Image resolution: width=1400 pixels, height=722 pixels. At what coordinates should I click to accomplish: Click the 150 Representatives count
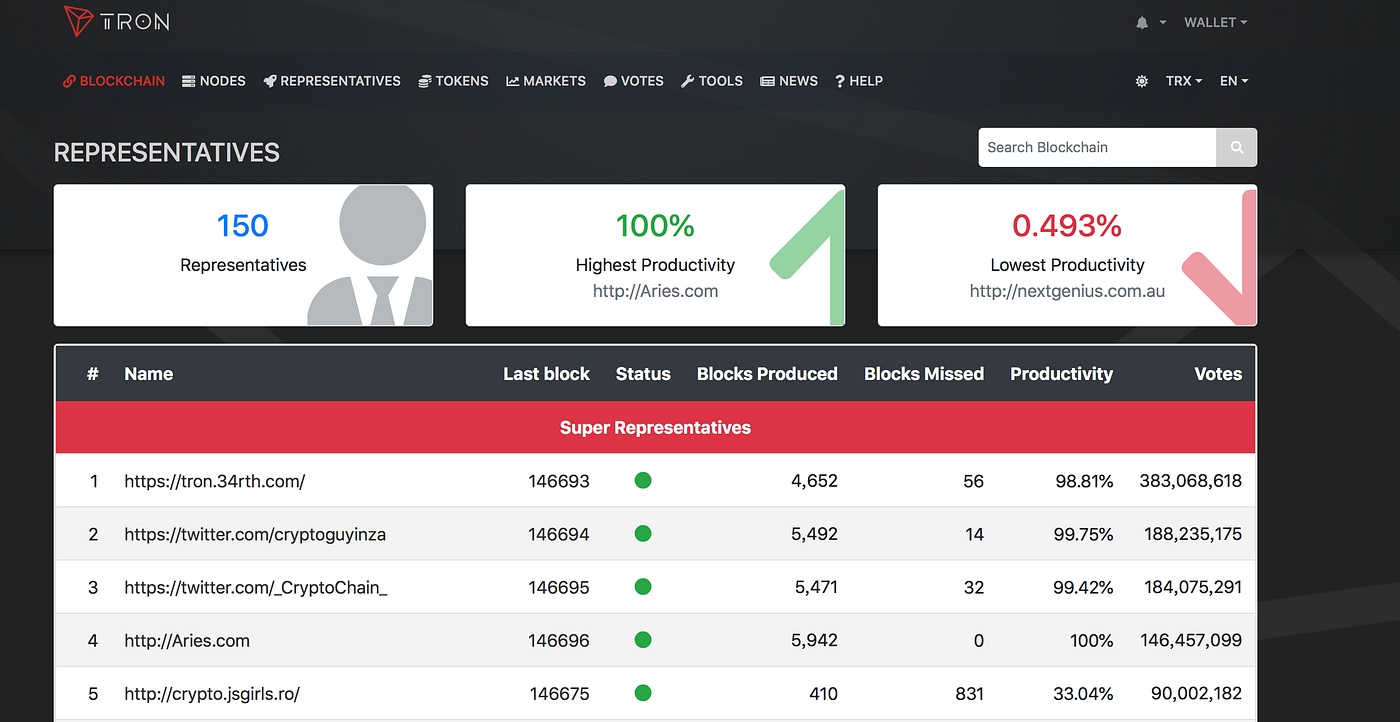[243, 226]
